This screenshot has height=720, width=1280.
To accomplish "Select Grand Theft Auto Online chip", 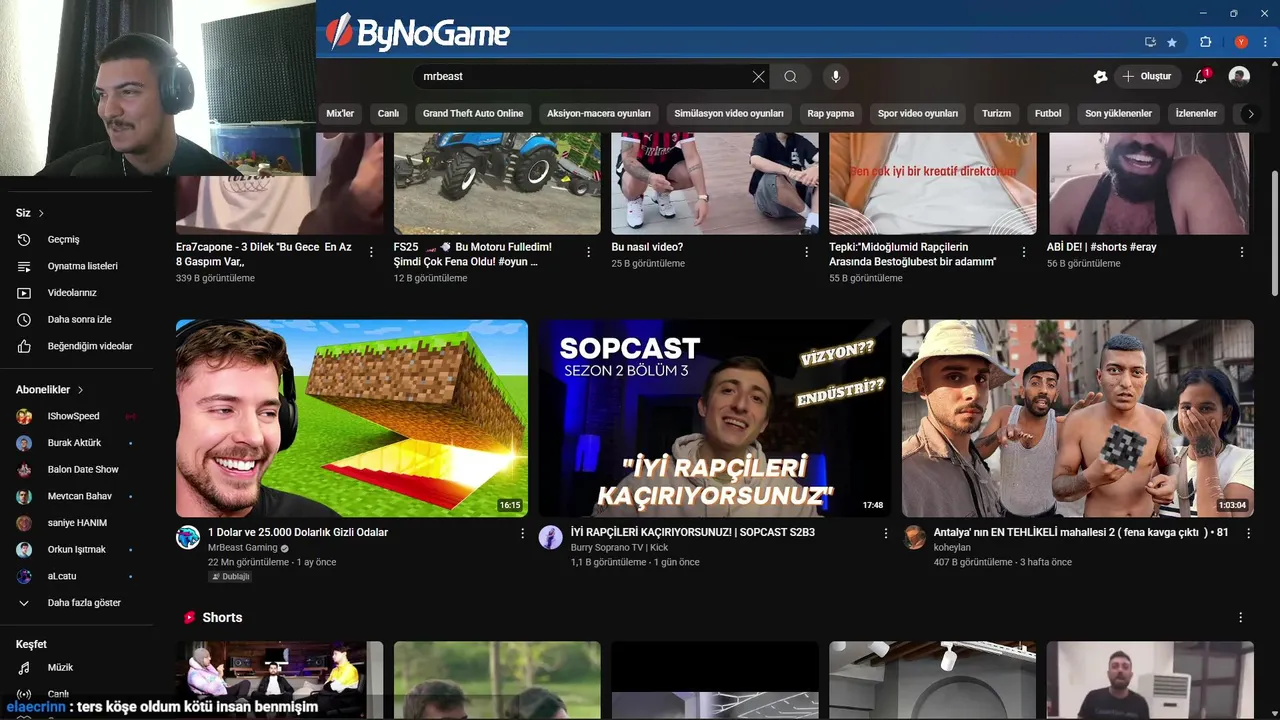I will click(473, 113).
